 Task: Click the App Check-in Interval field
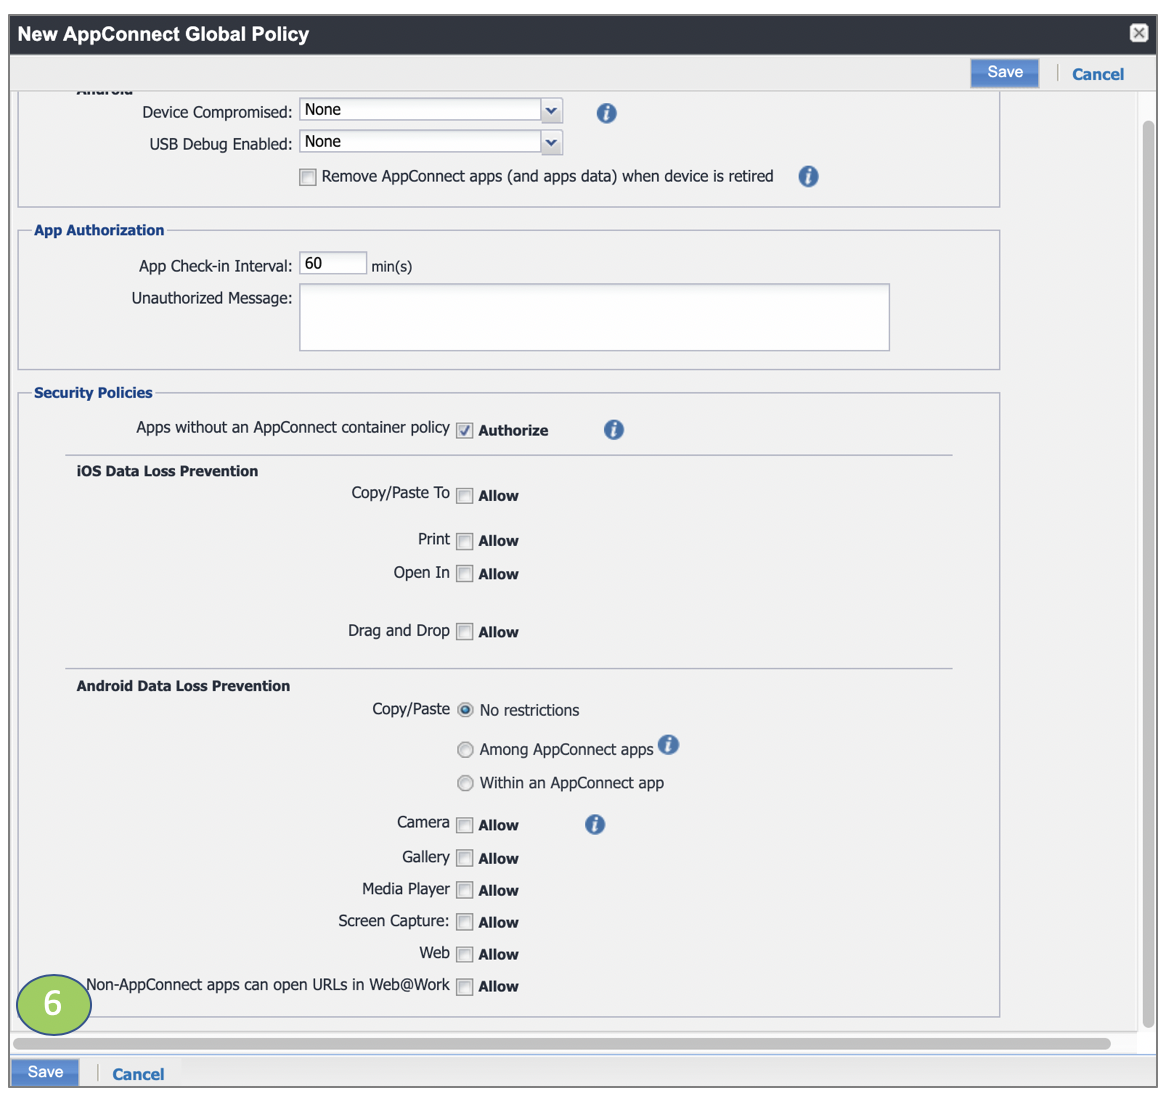coord(333,264)
